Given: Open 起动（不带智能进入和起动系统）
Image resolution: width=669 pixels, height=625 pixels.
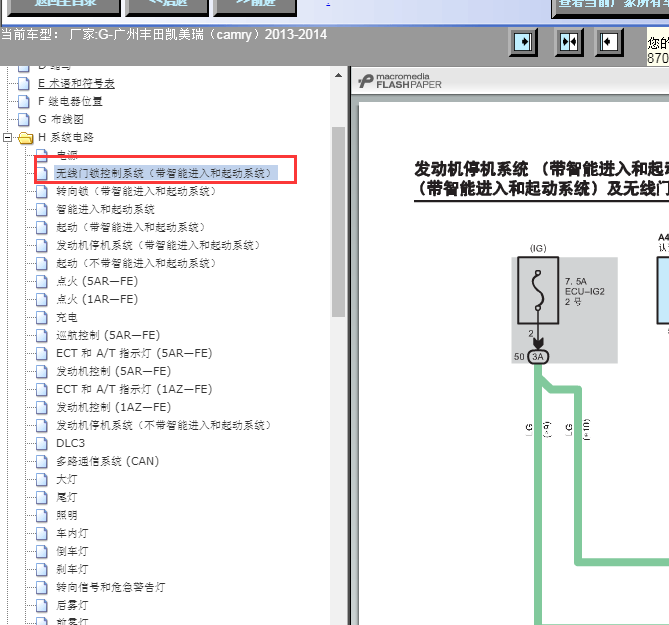Looking at the screenshot, I should click(136, 263).
